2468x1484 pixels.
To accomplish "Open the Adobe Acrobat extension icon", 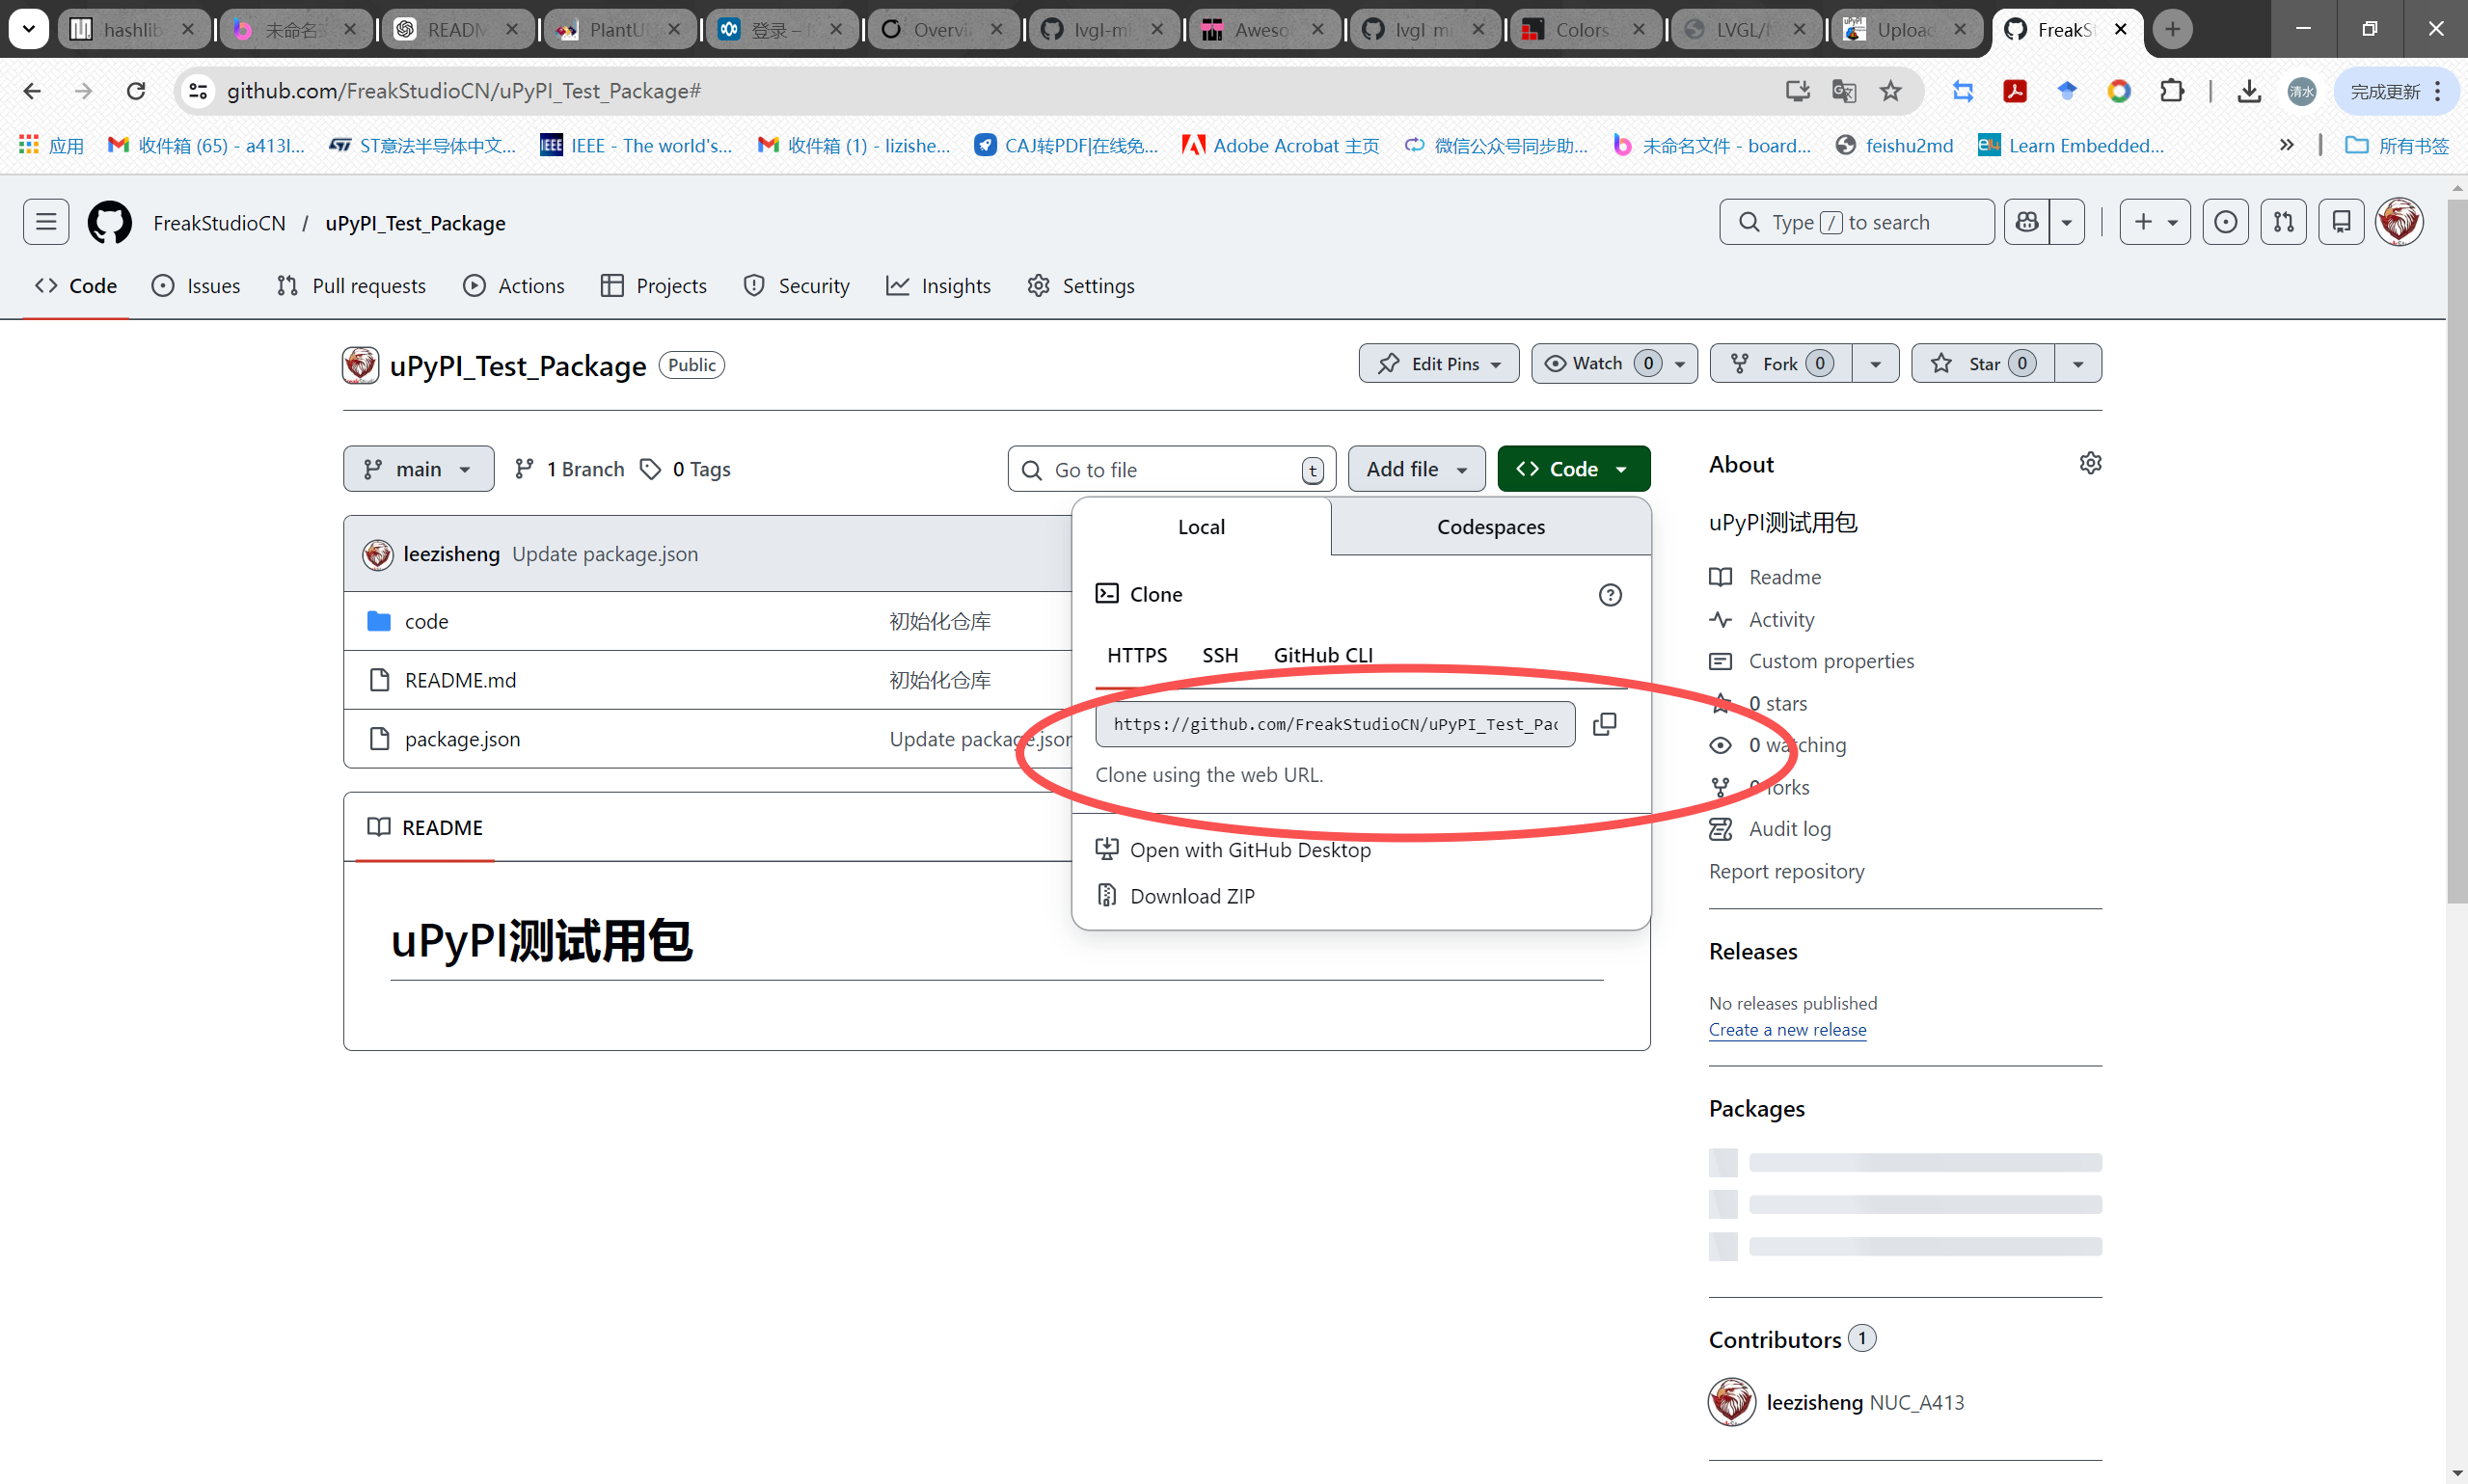I will coord(2015,91).
